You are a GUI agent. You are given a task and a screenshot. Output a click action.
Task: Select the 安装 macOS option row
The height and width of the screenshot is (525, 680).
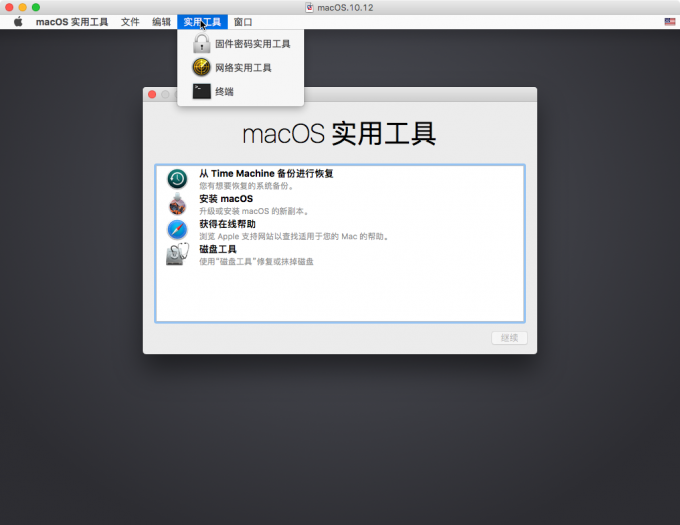[x=340, y=204]
